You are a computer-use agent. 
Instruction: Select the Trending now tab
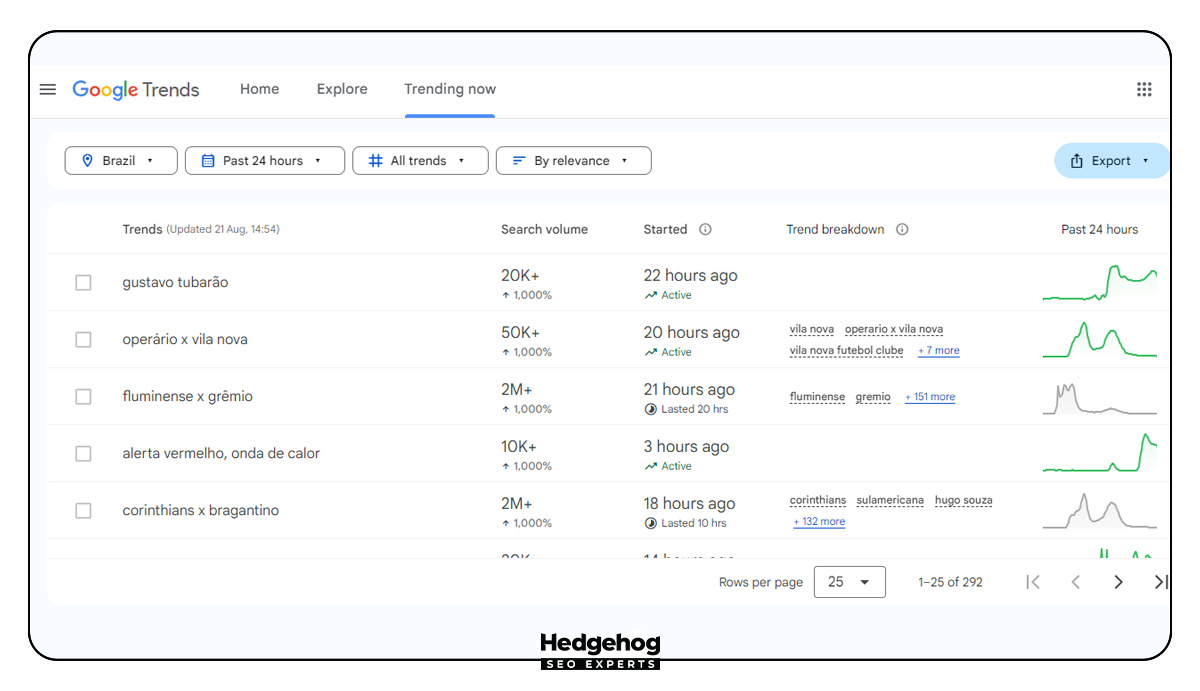[x=450, y=89]
